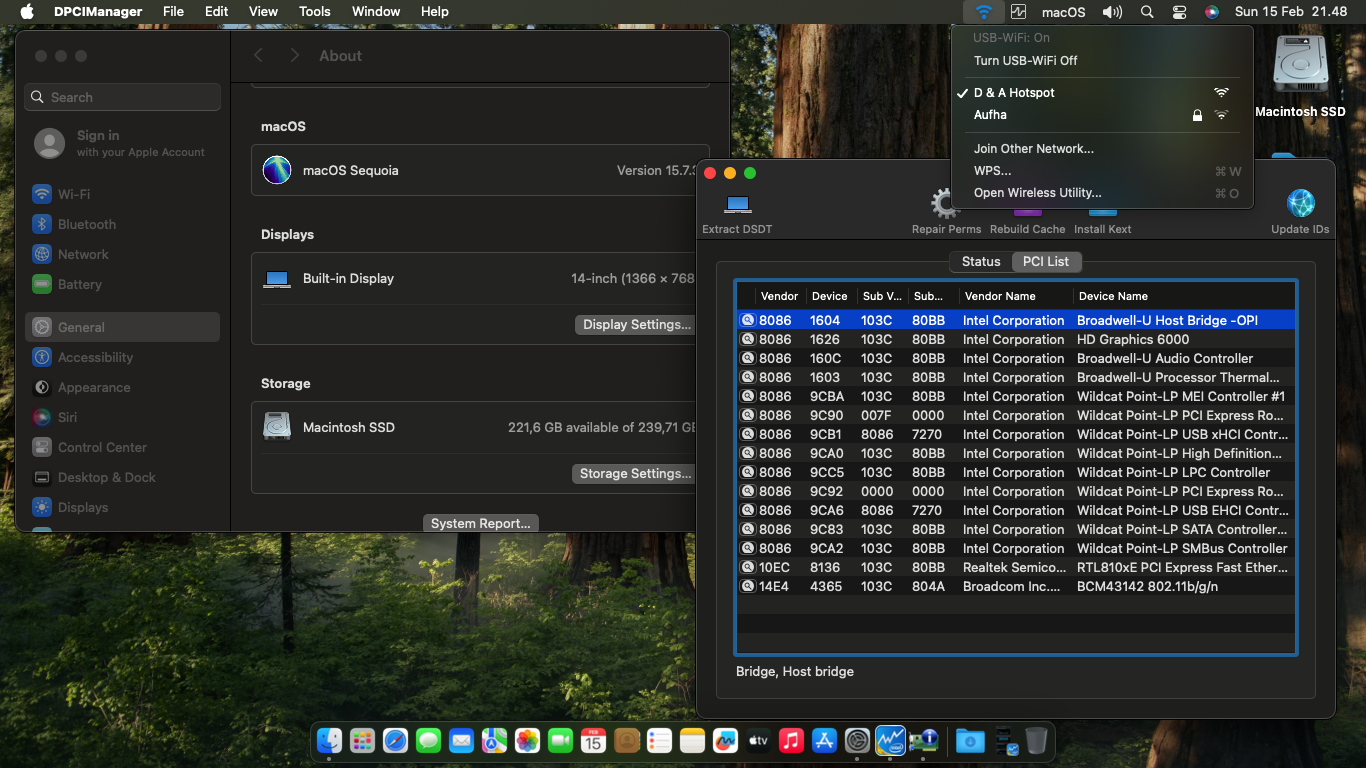
Task: Open Siri in System Settings sidebar
Action: pos(122,417)
